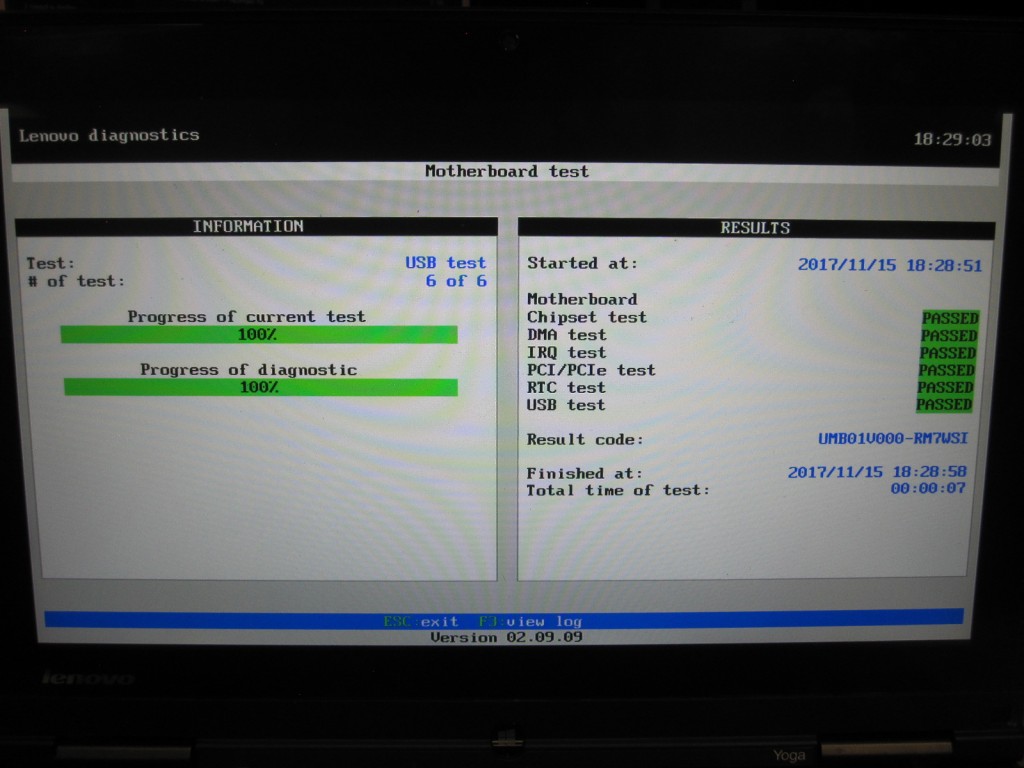Click total time value 00:00:07
This screenshot has width=1024, height=768.
(x=927, y=488)
